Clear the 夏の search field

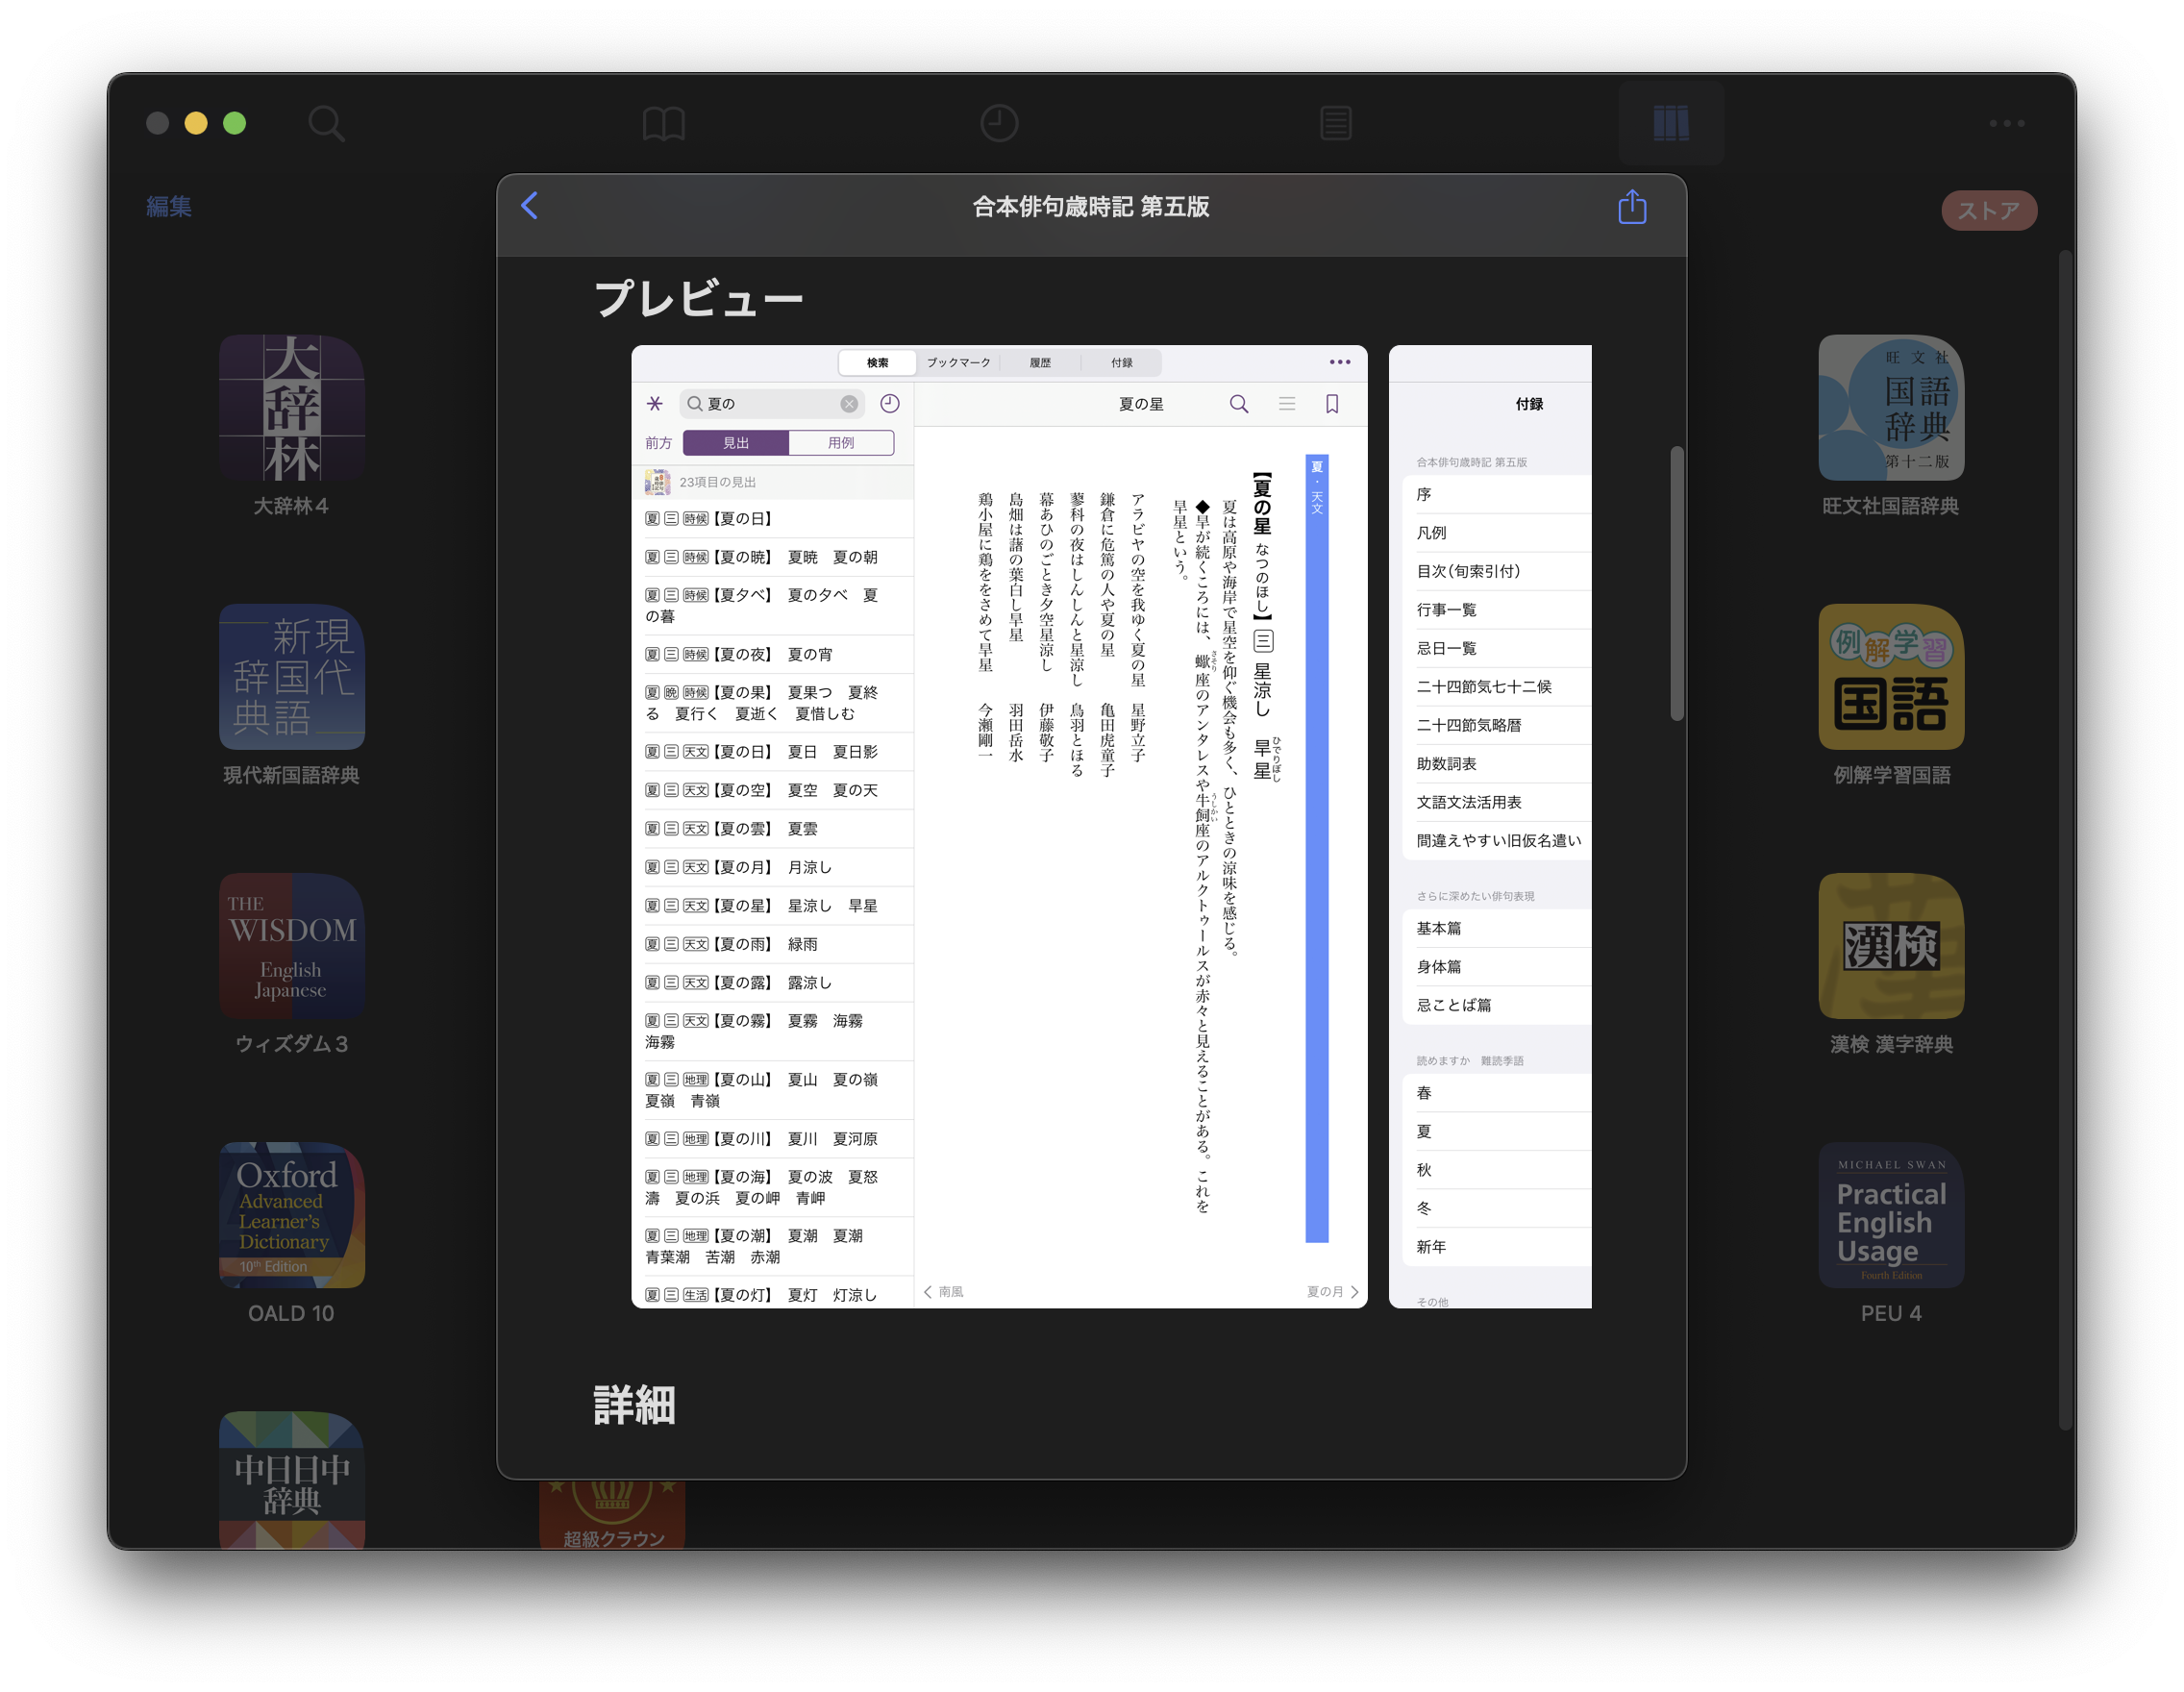pyautogui.click(x=849, y=404)
